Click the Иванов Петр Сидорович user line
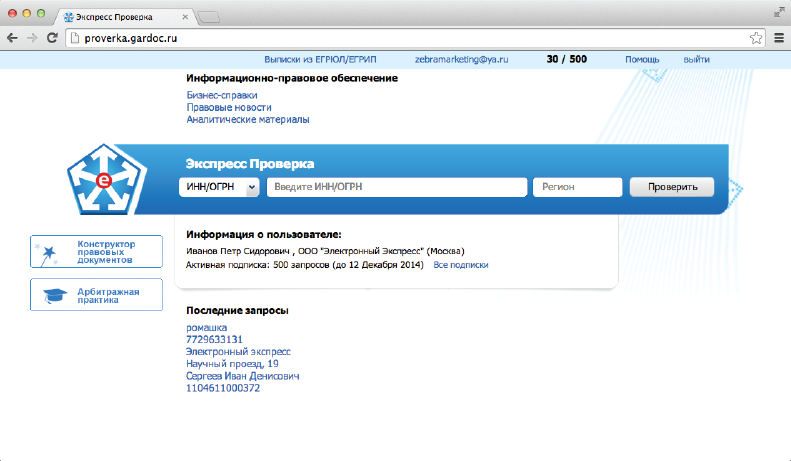 (x=325, y=251)
